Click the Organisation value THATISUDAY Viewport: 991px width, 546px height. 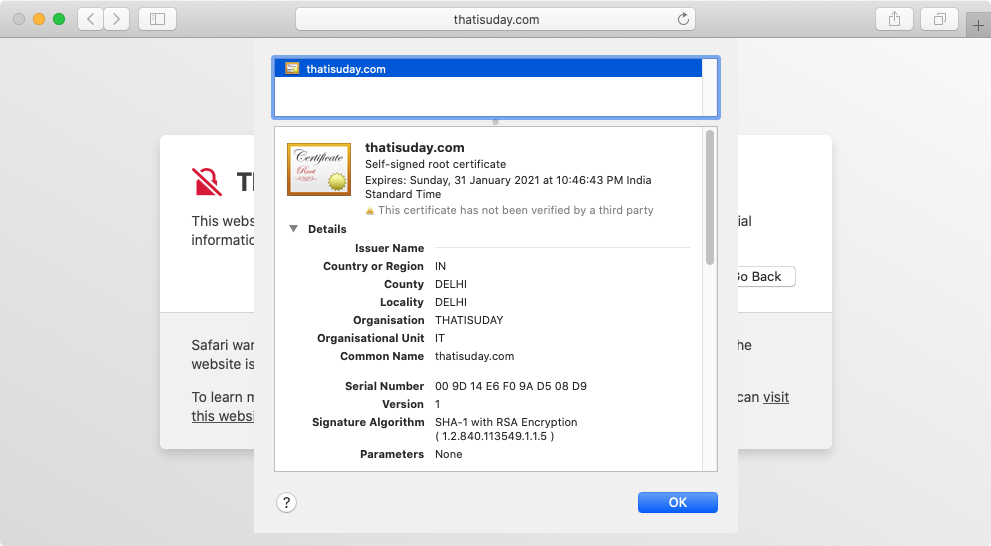click(x=469, y=320)
